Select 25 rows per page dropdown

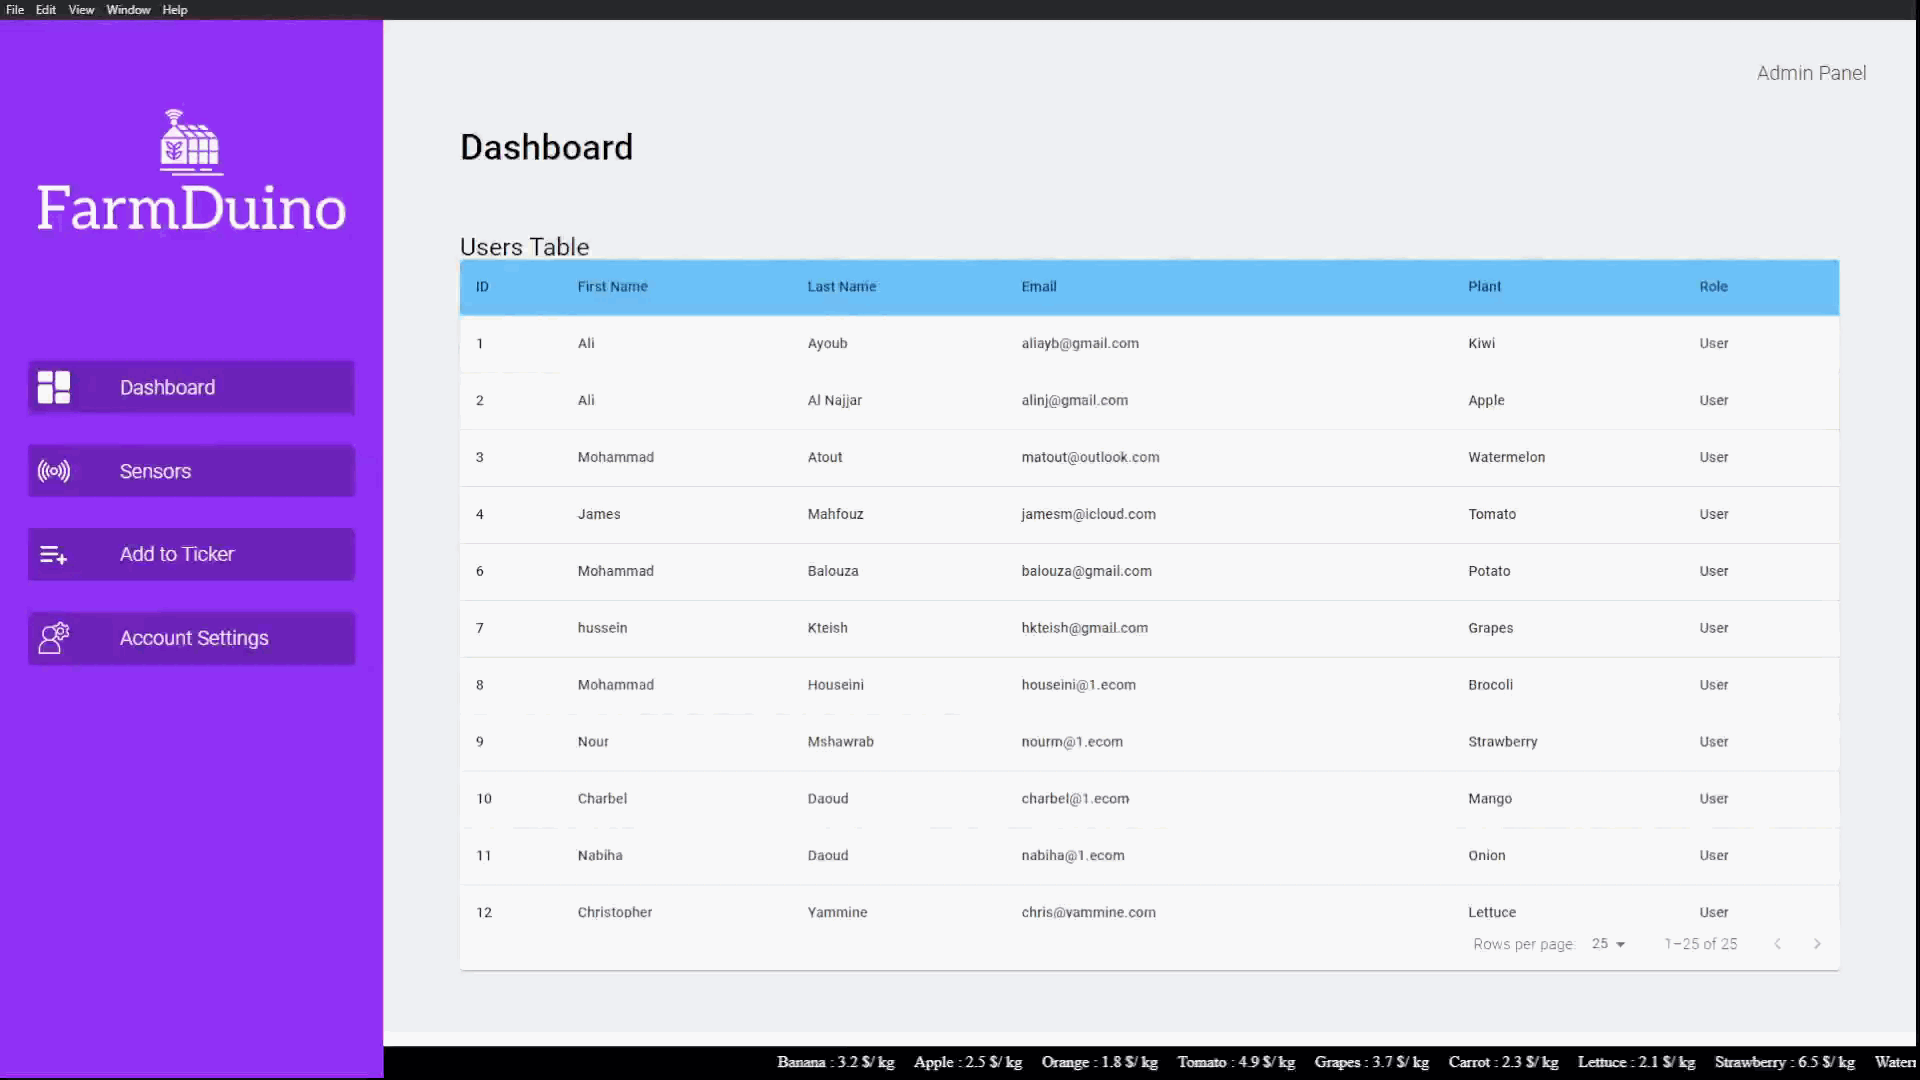(x=1607, y=944)
